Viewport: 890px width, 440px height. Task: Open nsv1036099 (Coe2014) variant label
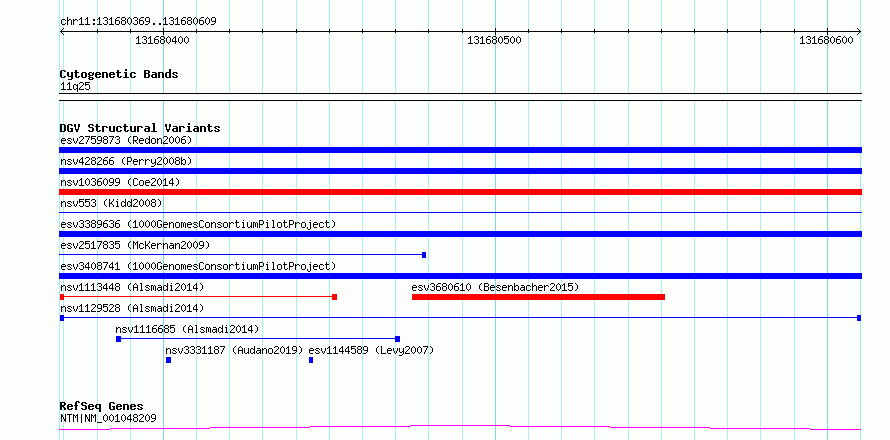click(120, 182)
